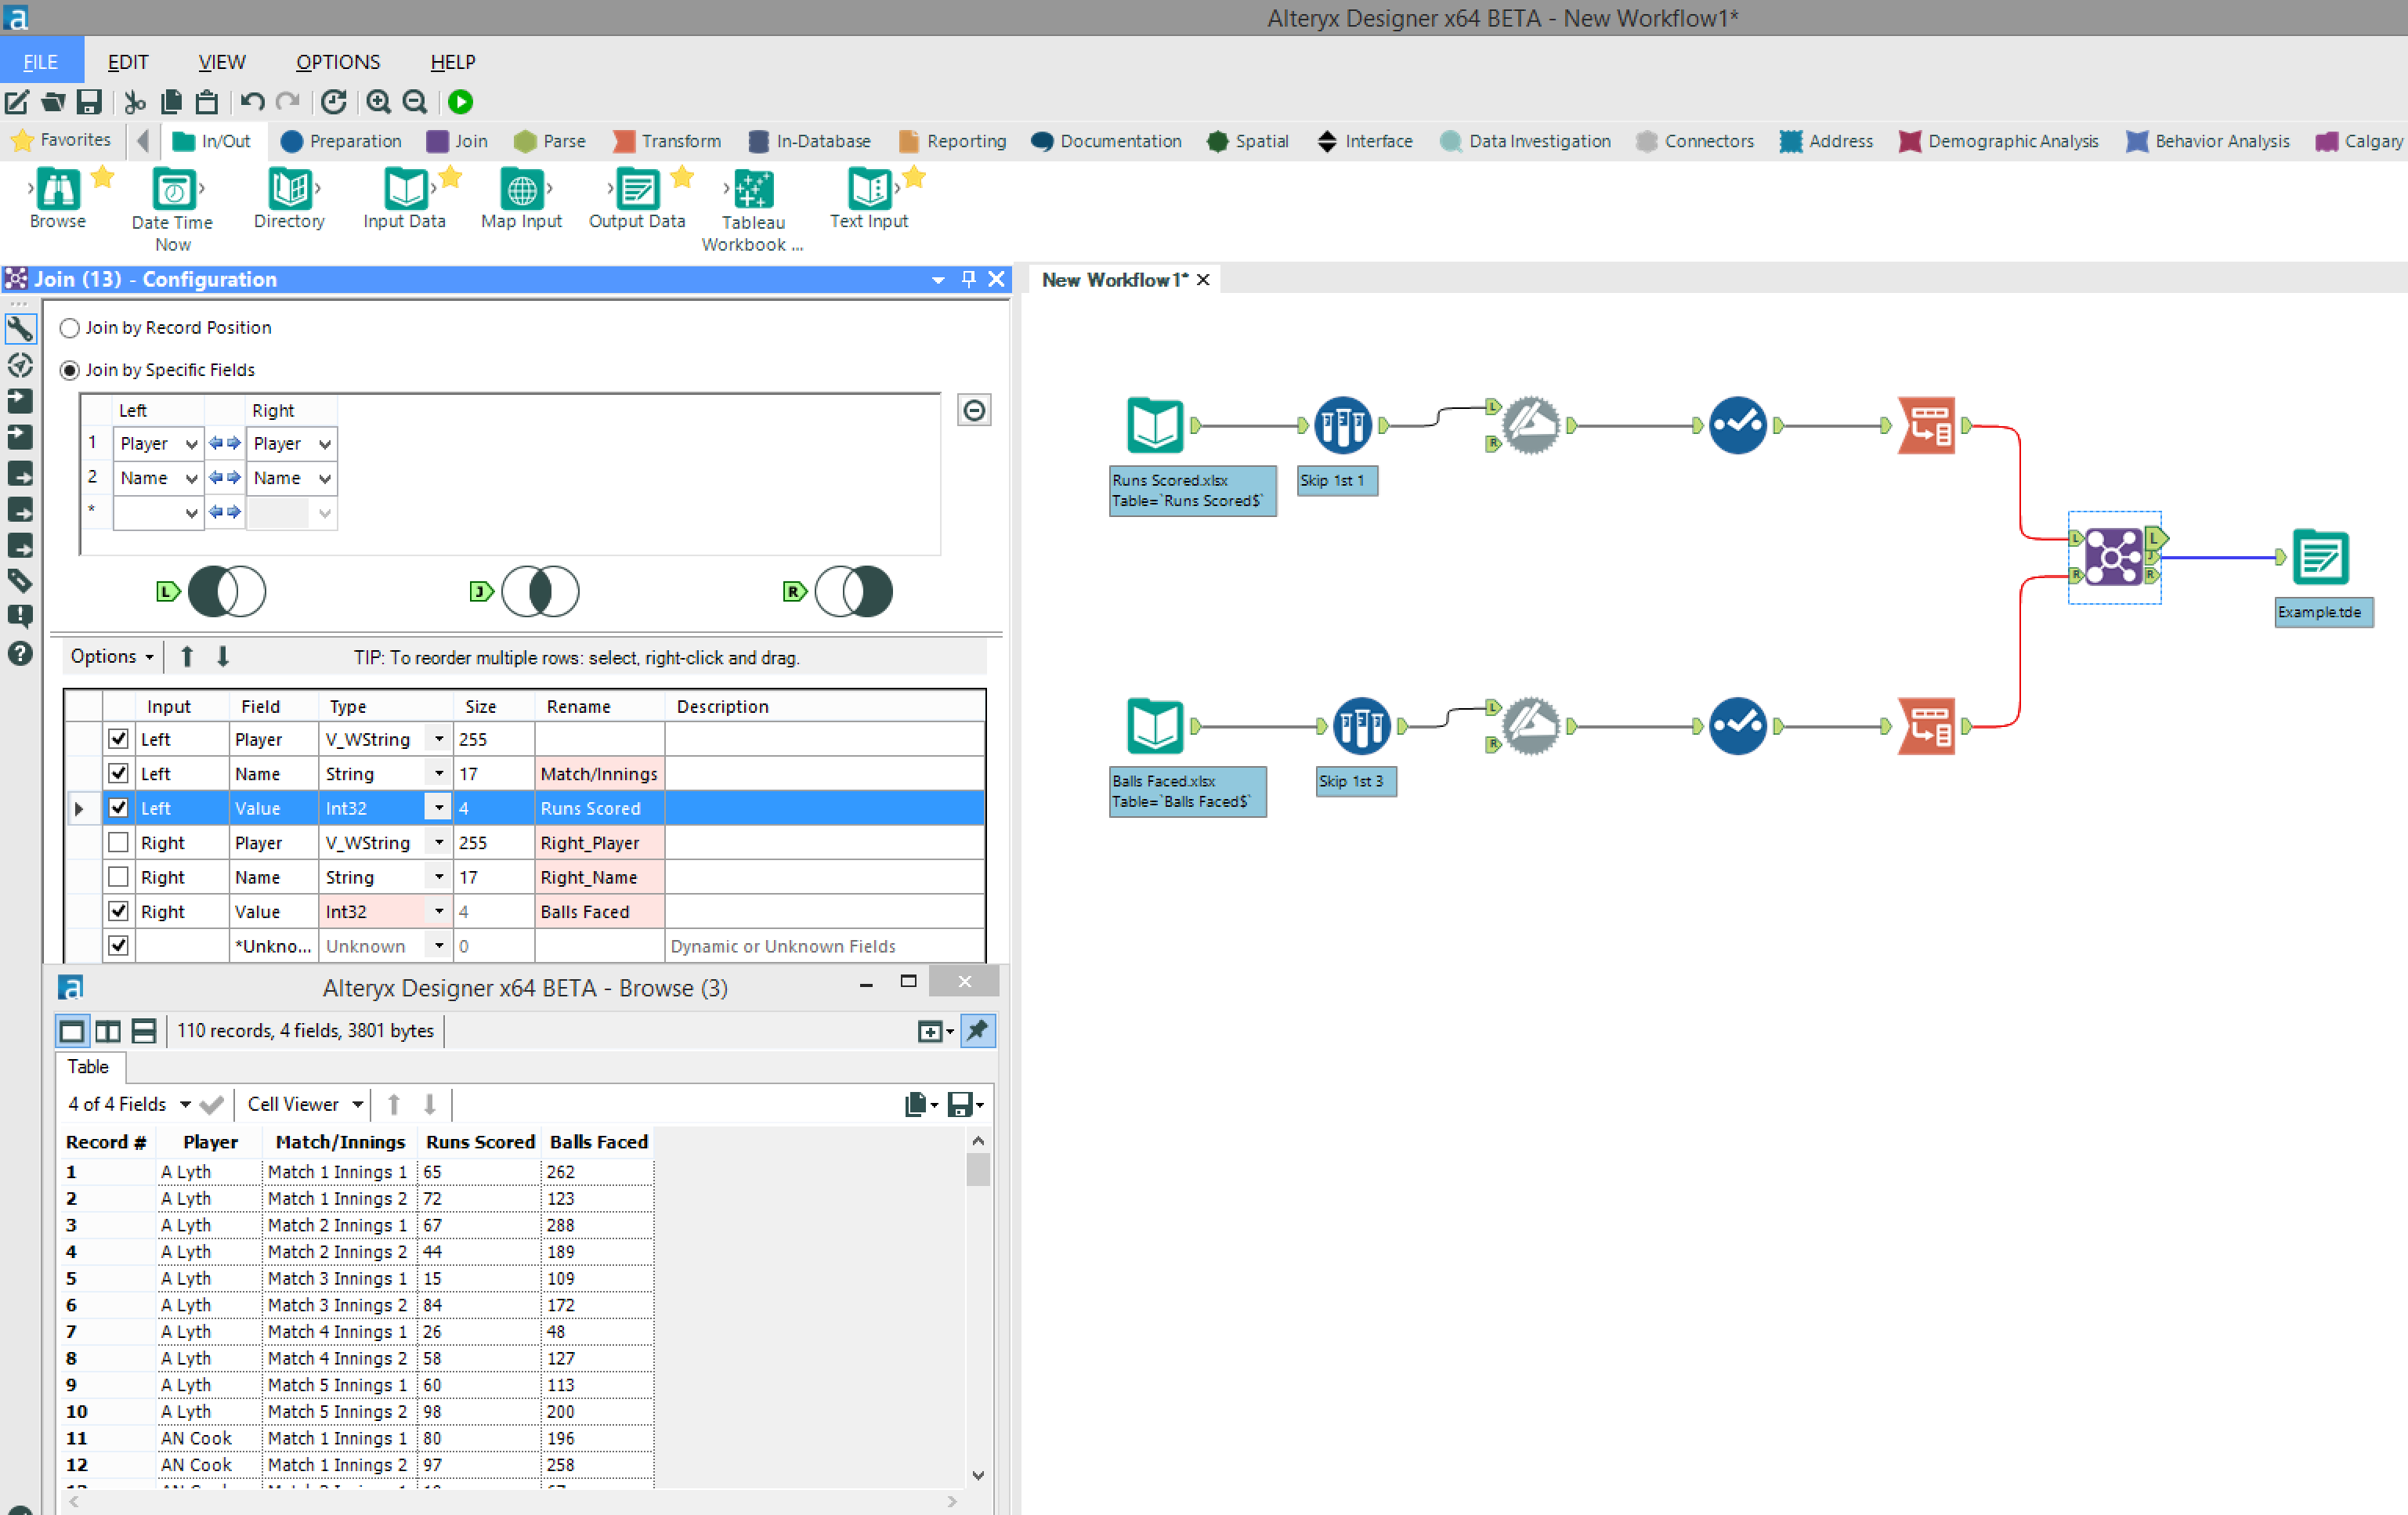The image size is (2408, 1515).
Task: Select the Map Input tool
Action: [x=521, y=199]
